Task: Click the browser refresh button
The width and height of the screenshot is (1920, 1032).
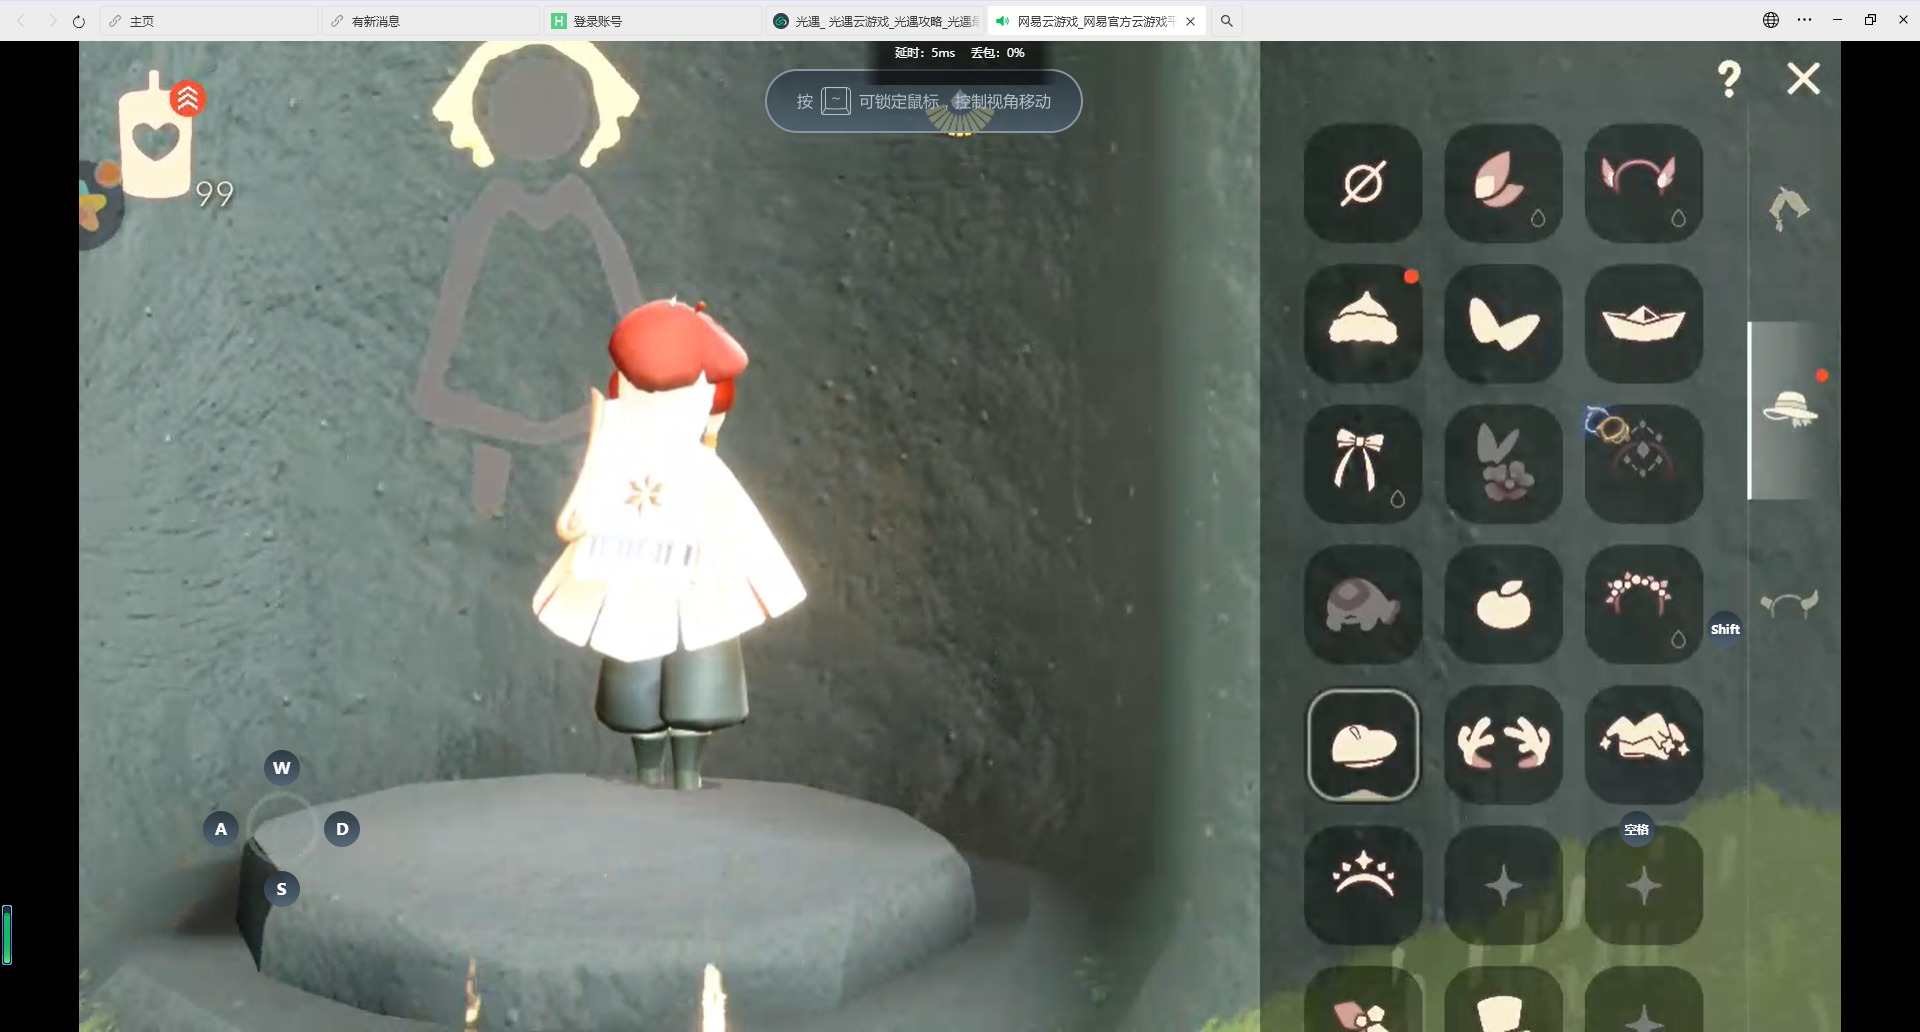Action: pos(79,21)
